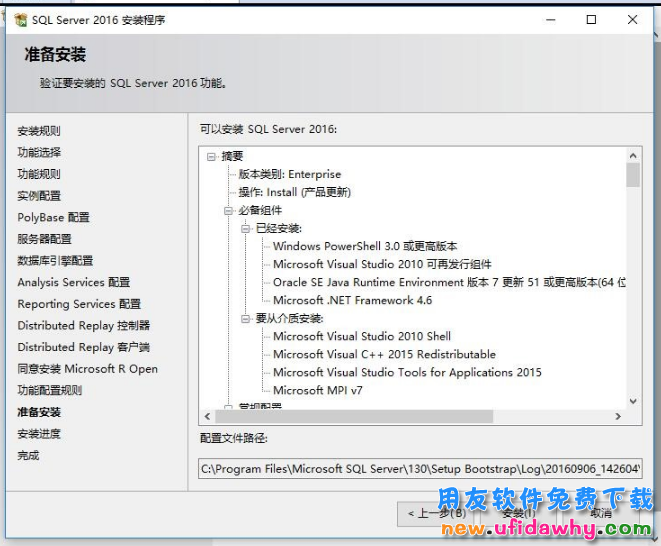Select Microsoft MPI v7 tree item
661x546 pixels.
point(317,390)
